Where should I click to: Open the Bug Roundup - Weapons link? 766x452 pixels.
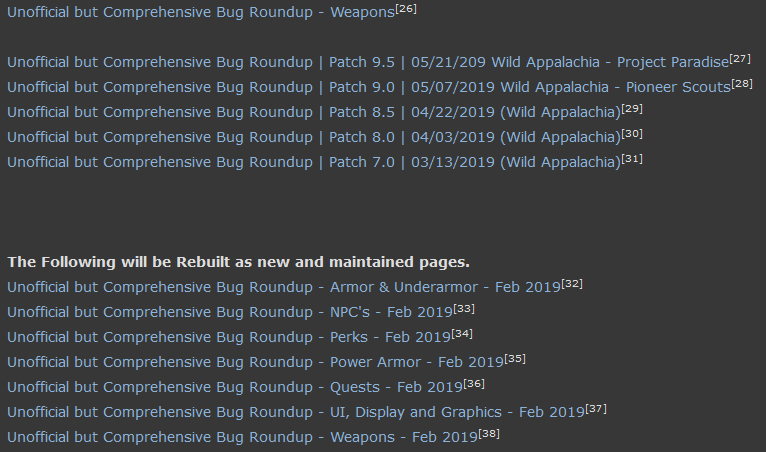tap(201, 12)
